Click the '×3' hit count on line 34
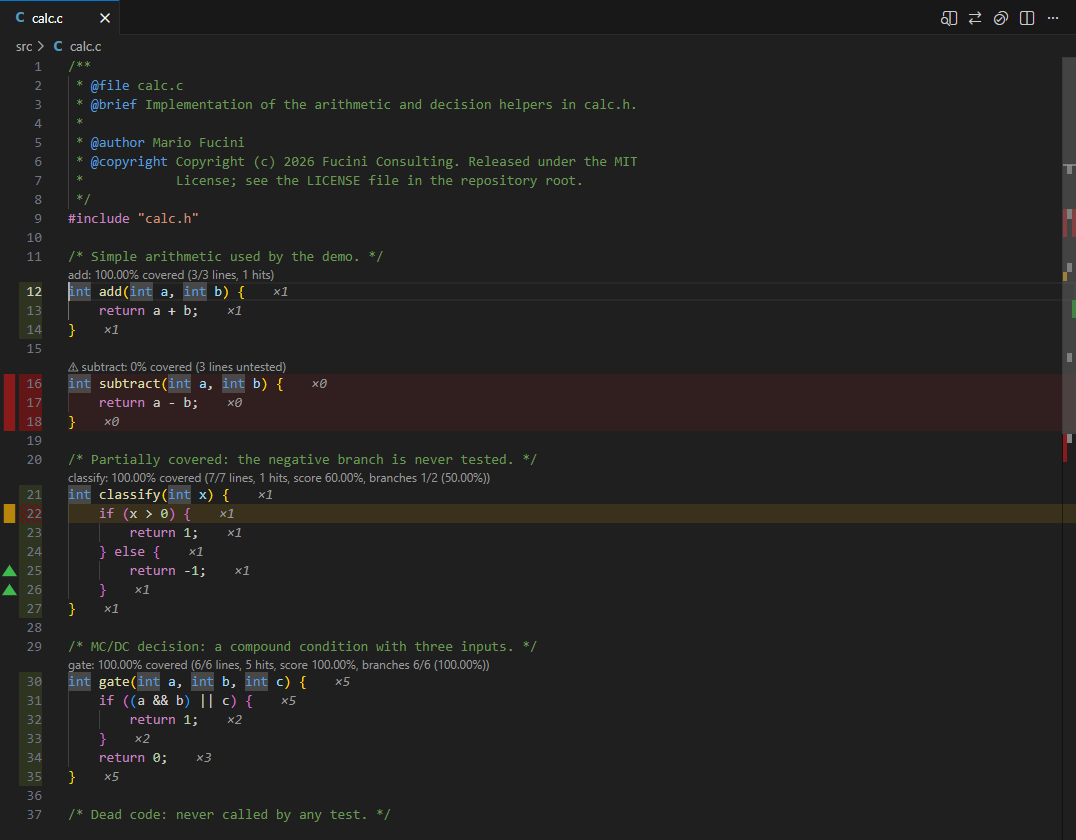Viewport: 1076px width, 840px height. coord(204,758)
